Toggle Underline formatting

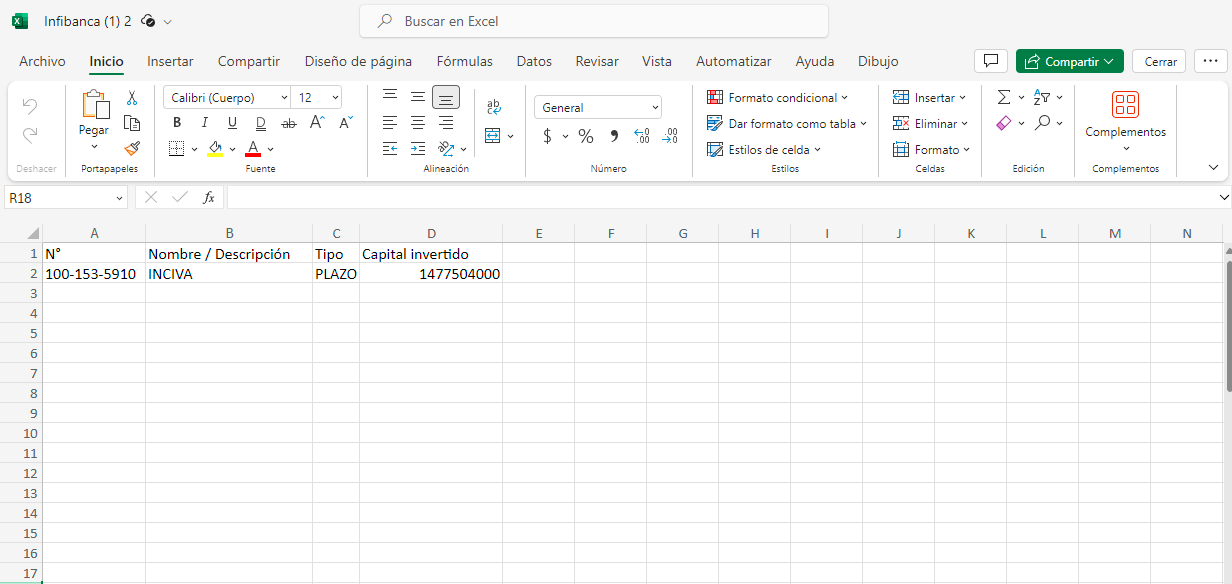233,123
